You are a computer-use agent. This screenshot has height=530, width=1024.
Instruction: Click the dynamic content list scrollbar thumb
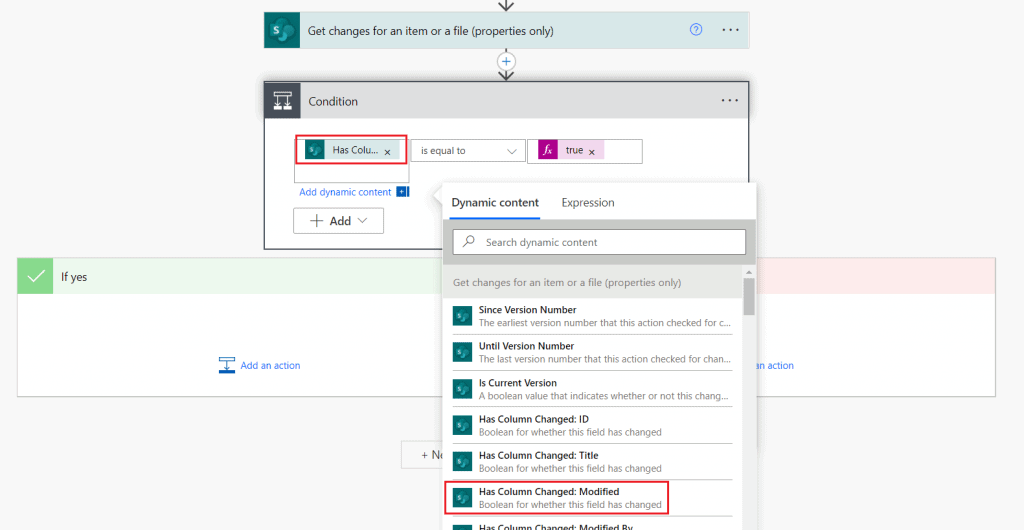point(749,296)
